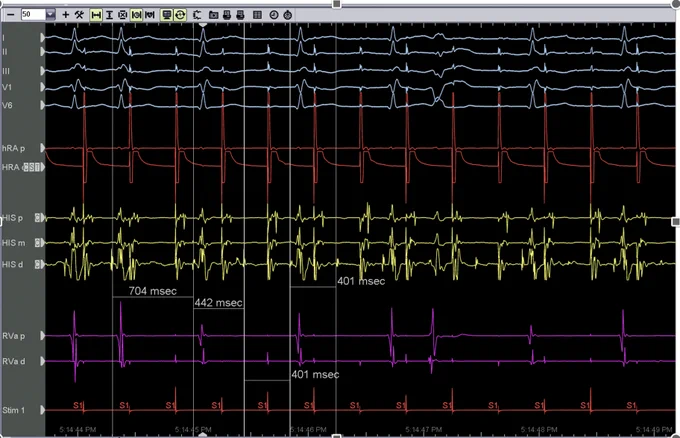Click the boxed X clear calipers icon
680x438 pixels.
123,15
